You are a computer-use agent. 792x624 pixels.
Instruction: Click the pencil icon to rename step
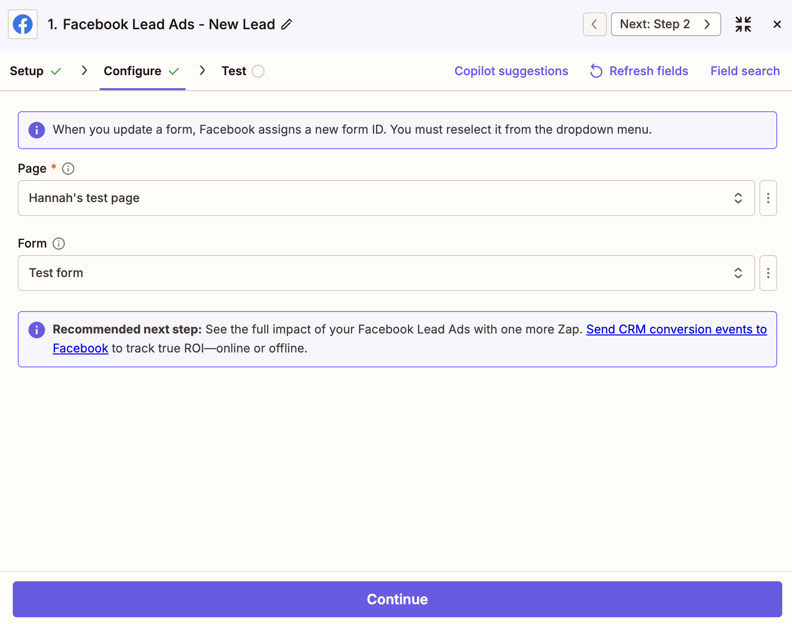pos(287,24)
